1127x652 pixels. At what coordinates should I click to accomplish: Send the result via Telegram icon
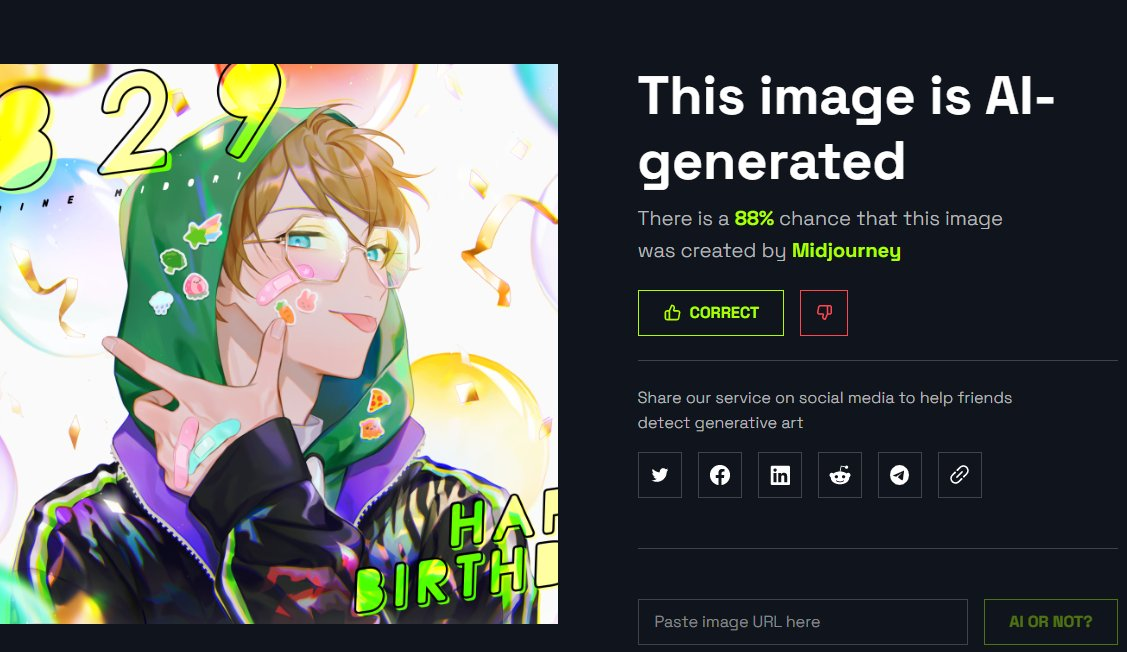[x=900, y=475]
